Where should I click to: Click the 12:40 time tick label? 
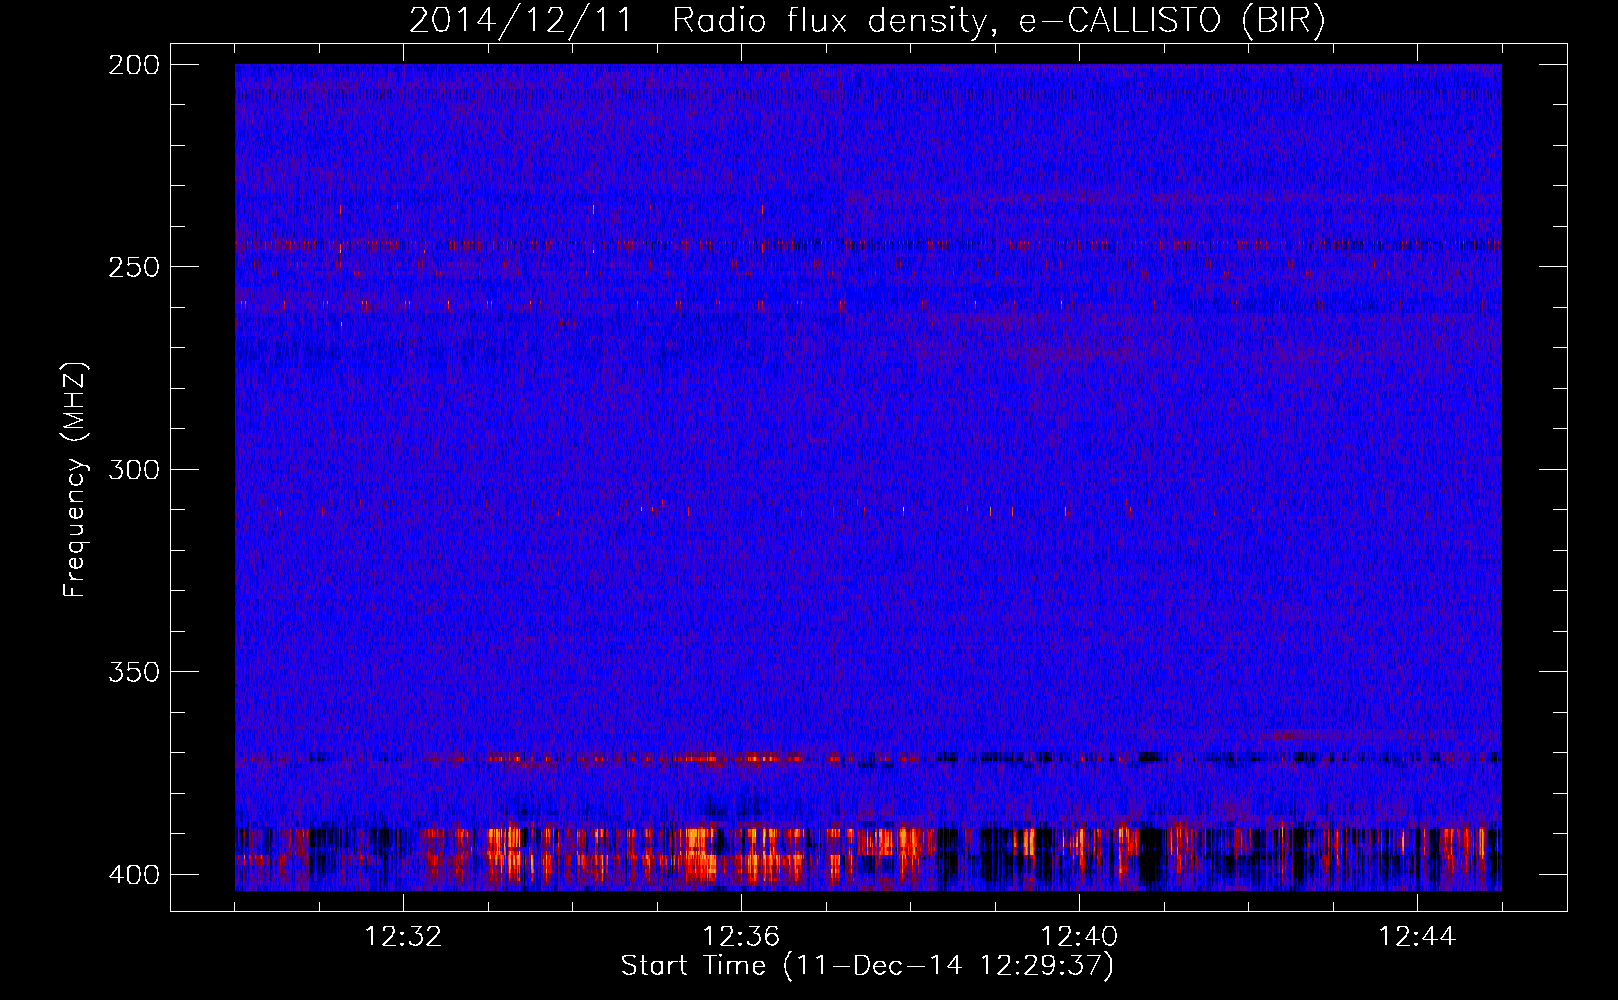[x=1079, y=937]
